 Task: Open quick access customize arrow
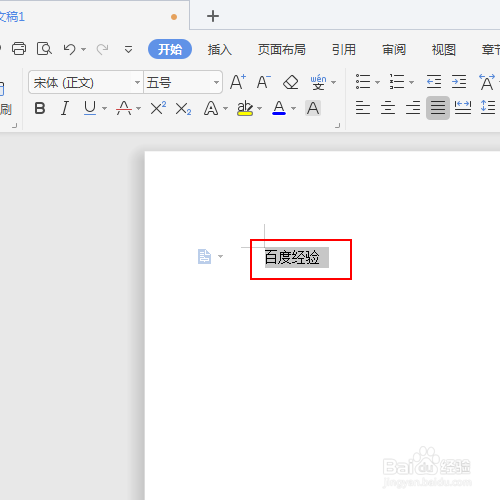pos(128,49)
